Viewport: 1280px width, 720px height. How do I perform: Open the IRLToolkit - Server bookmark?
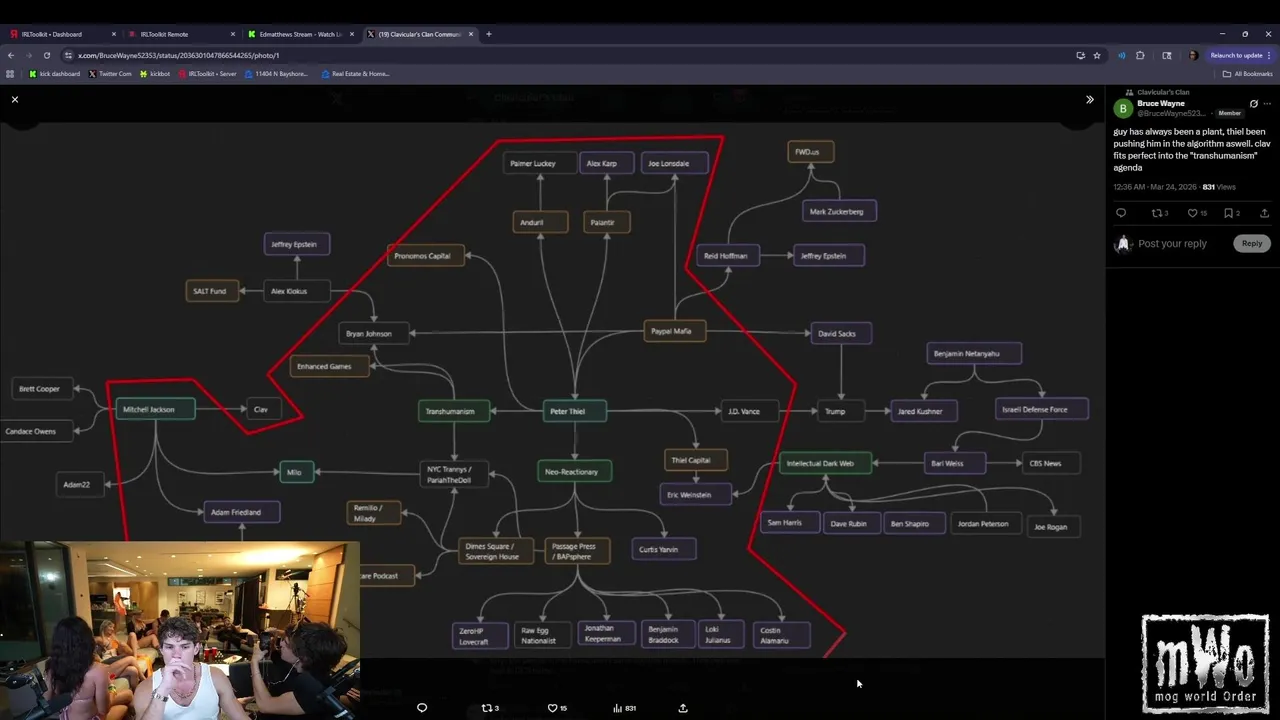[x=208, y=73]
